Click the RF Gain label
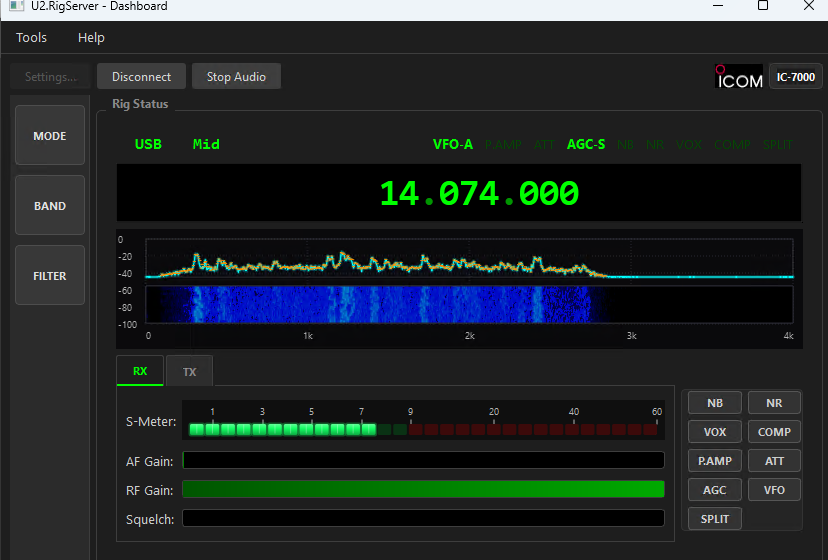The image size is (828, 560). click(x=149, y=490)
